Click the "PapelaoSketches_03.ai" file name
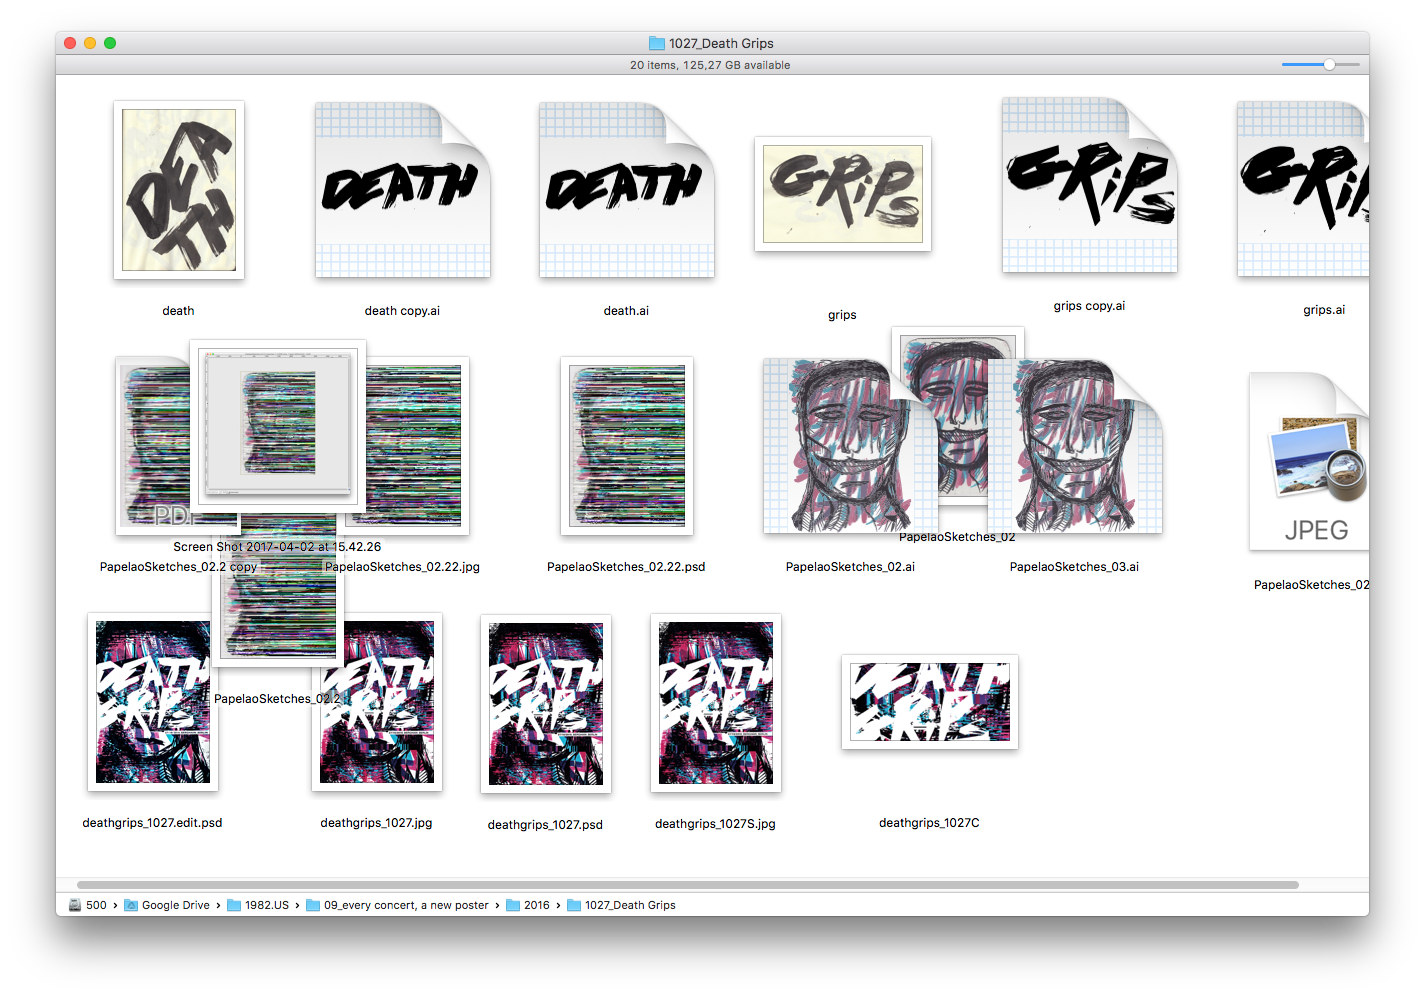 click(1074, 567)
